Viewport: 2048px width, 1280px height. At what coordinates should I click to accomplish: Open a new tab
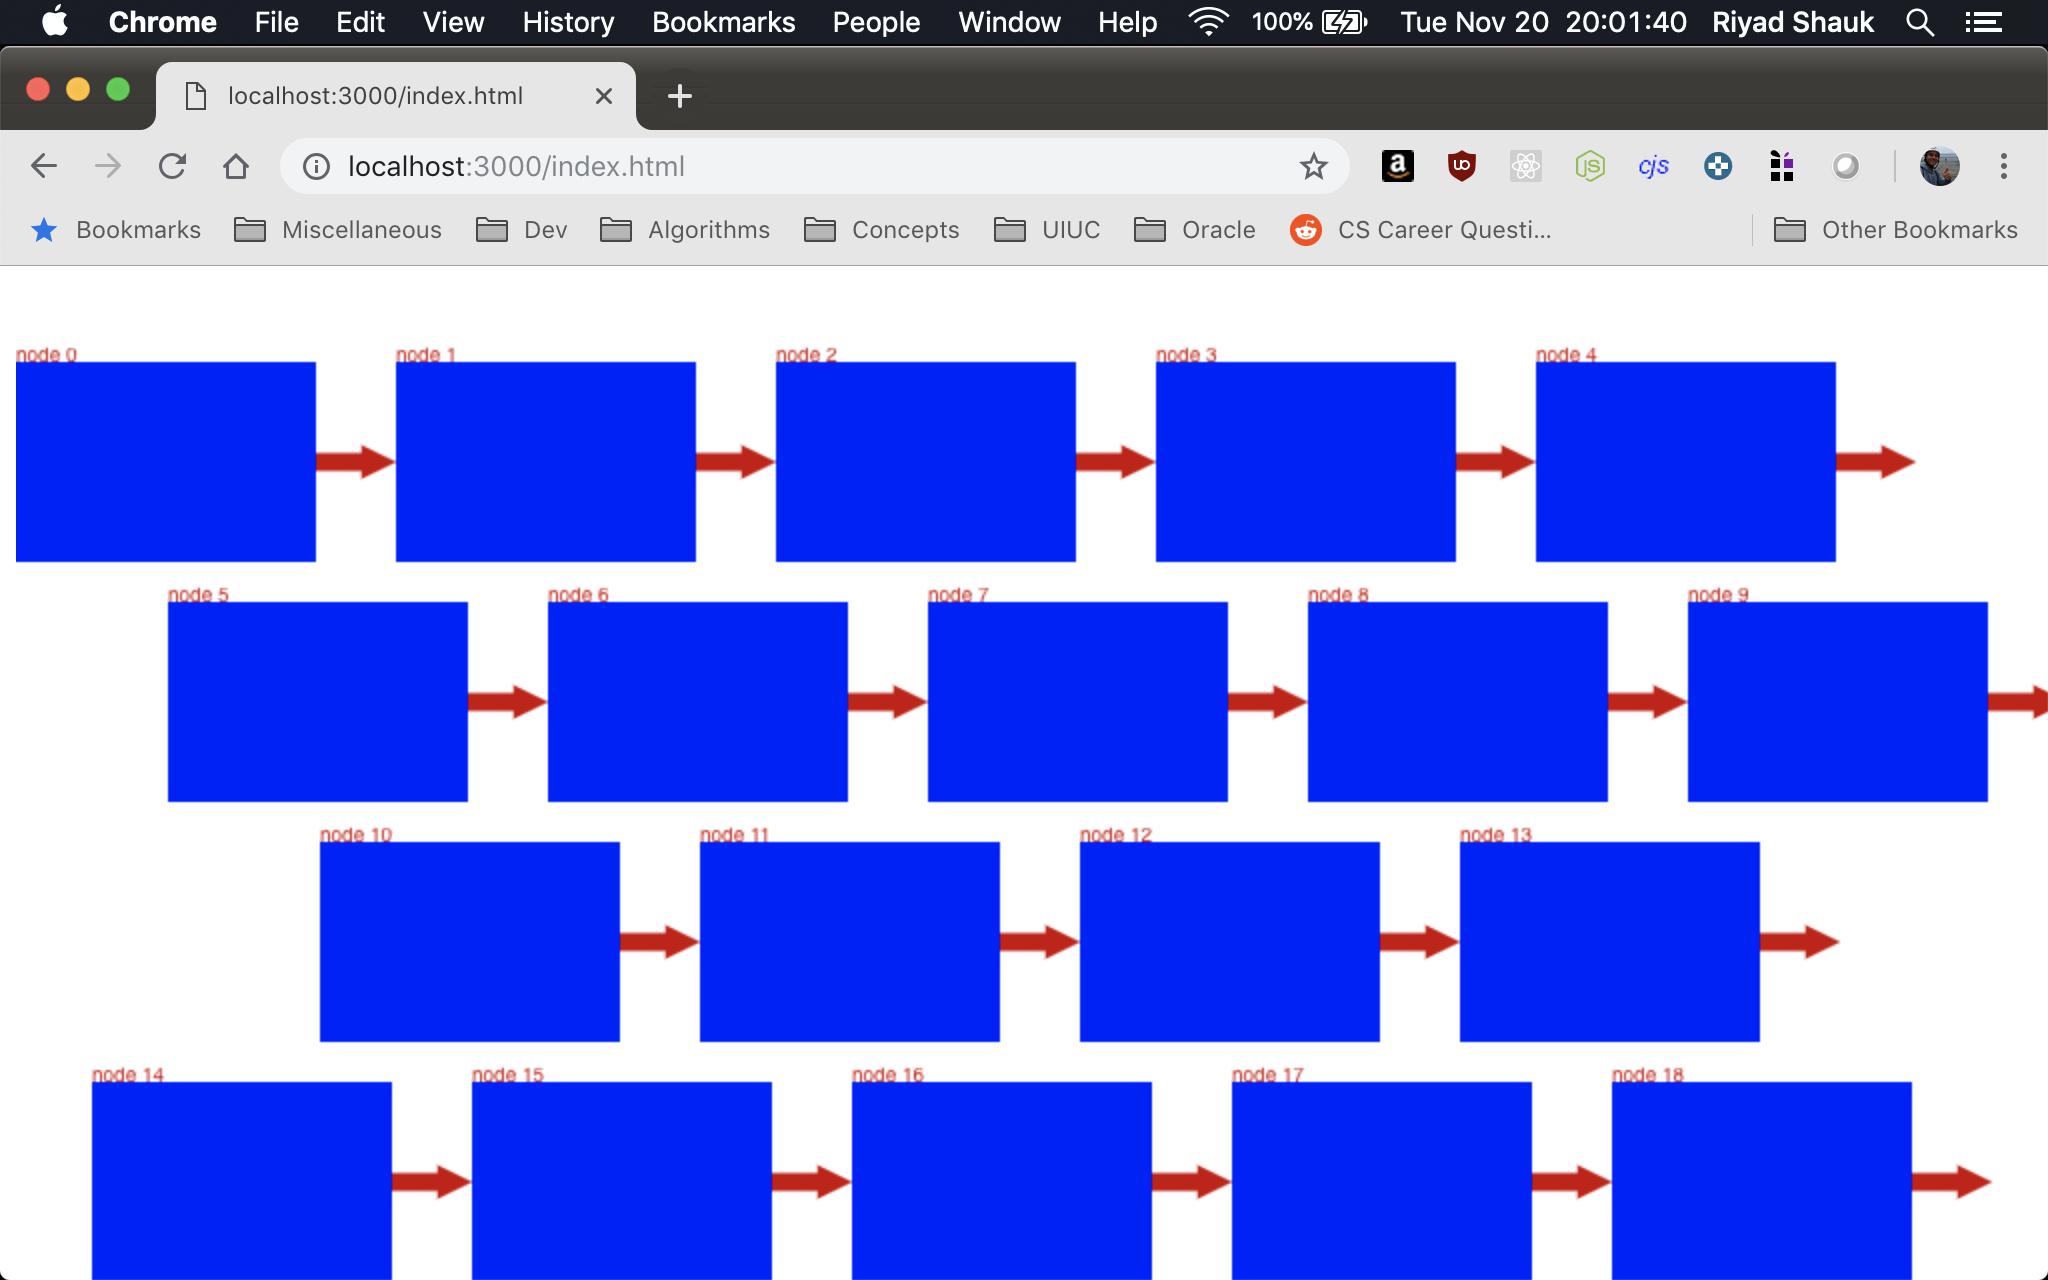click(679, 96)
